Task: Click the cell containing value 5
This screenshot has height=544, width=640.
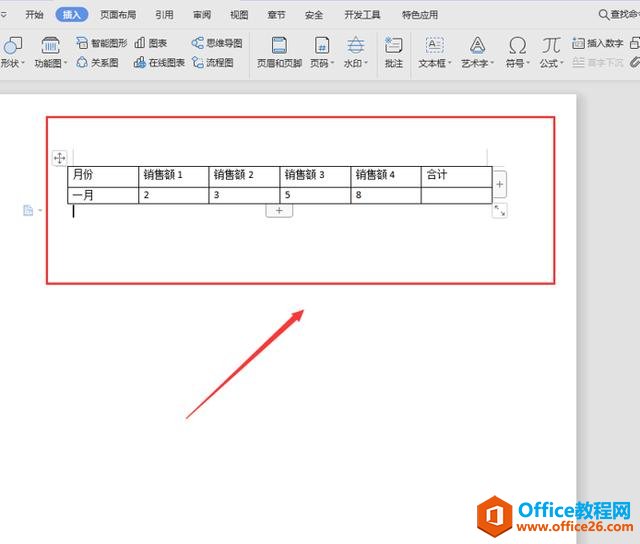Action: 315,195
